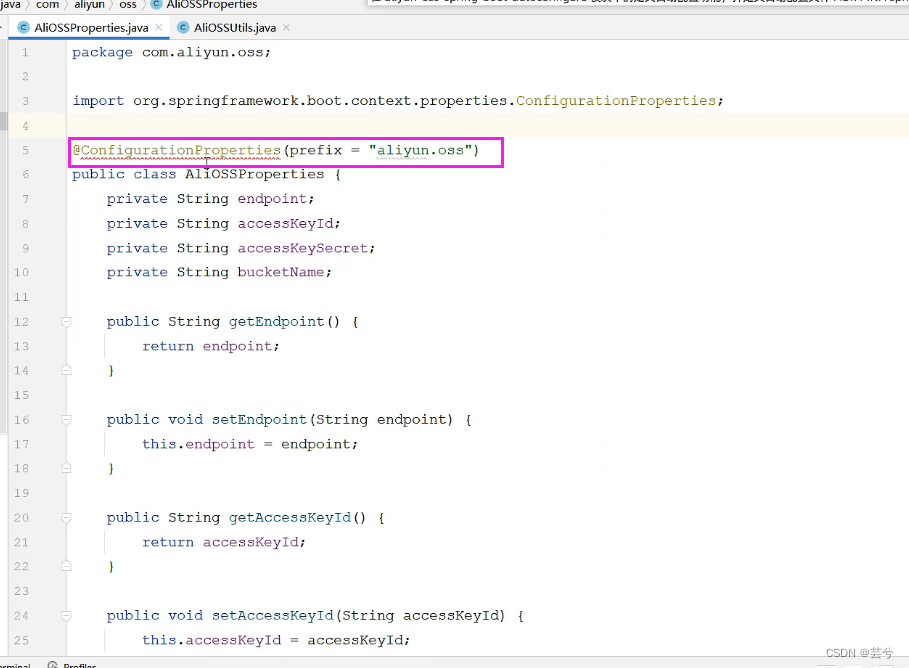Click the bucketName field on line 10
This screenshot has width=909, height=668.
(x=281, y=272)
